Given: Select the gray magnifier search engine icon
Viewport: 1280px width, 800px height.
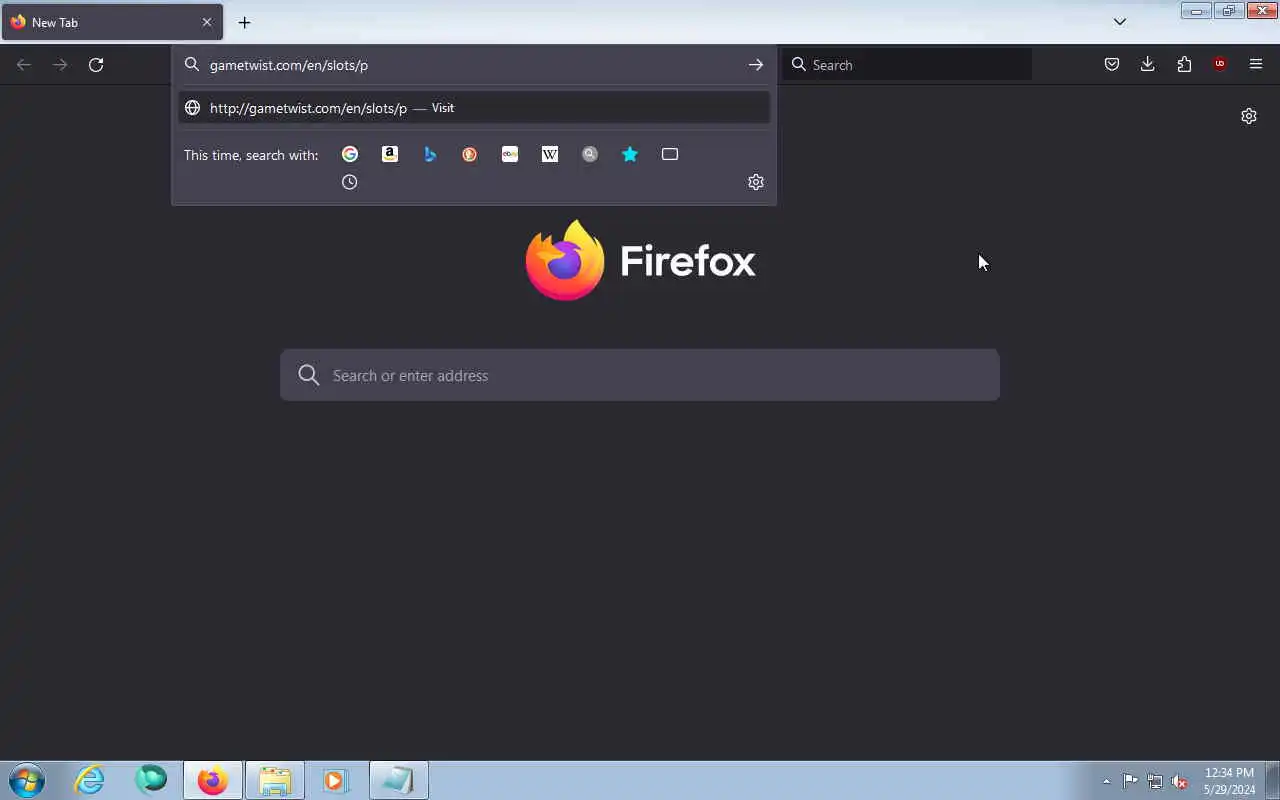Looking at the screenshot, I should (x=590, y=154).
